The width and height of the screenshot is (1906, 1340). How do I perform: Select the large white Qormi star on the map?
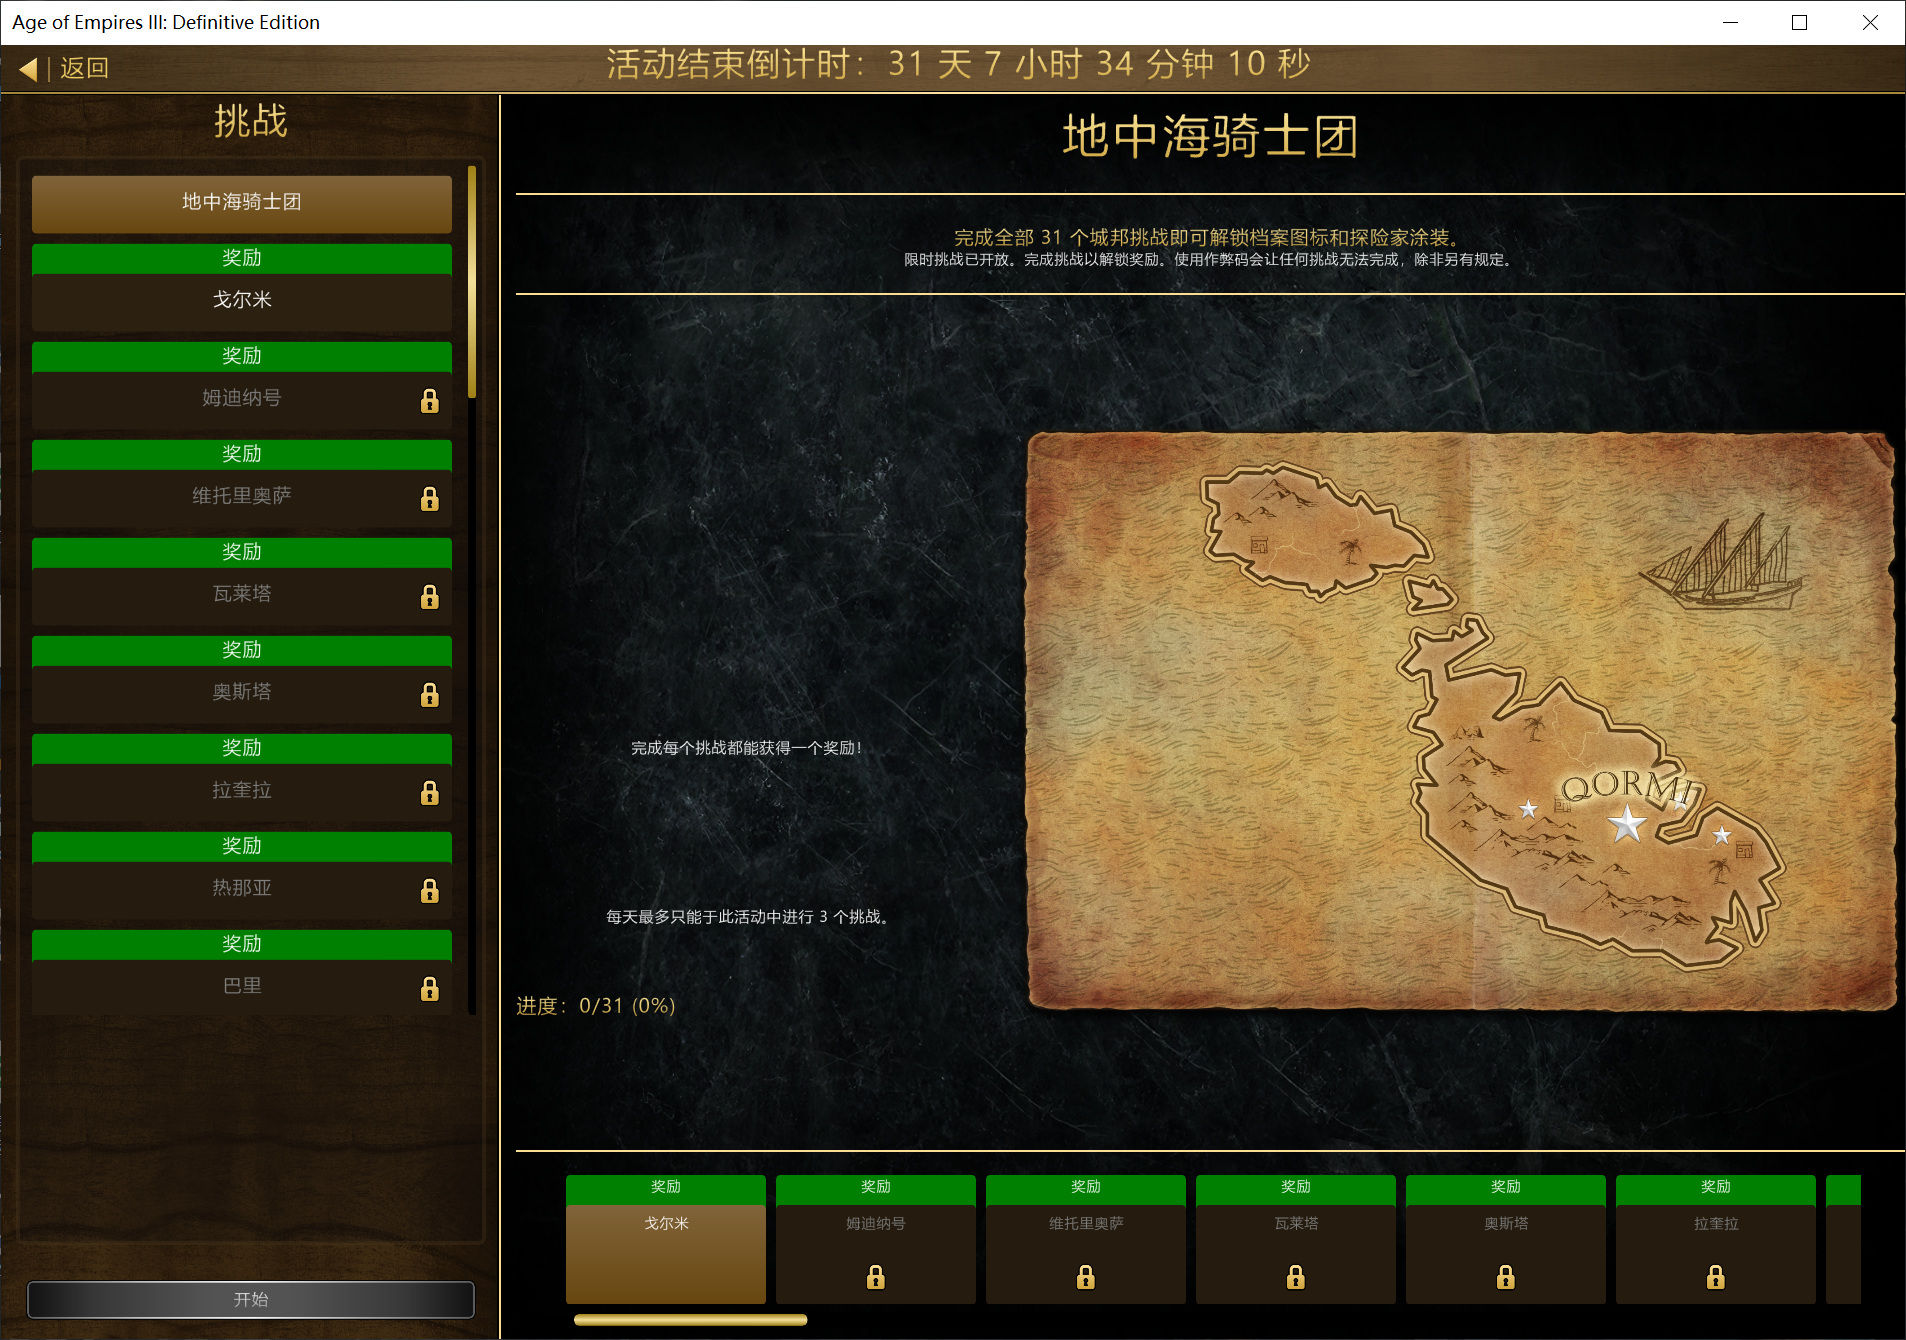(x=1627, y=824)
